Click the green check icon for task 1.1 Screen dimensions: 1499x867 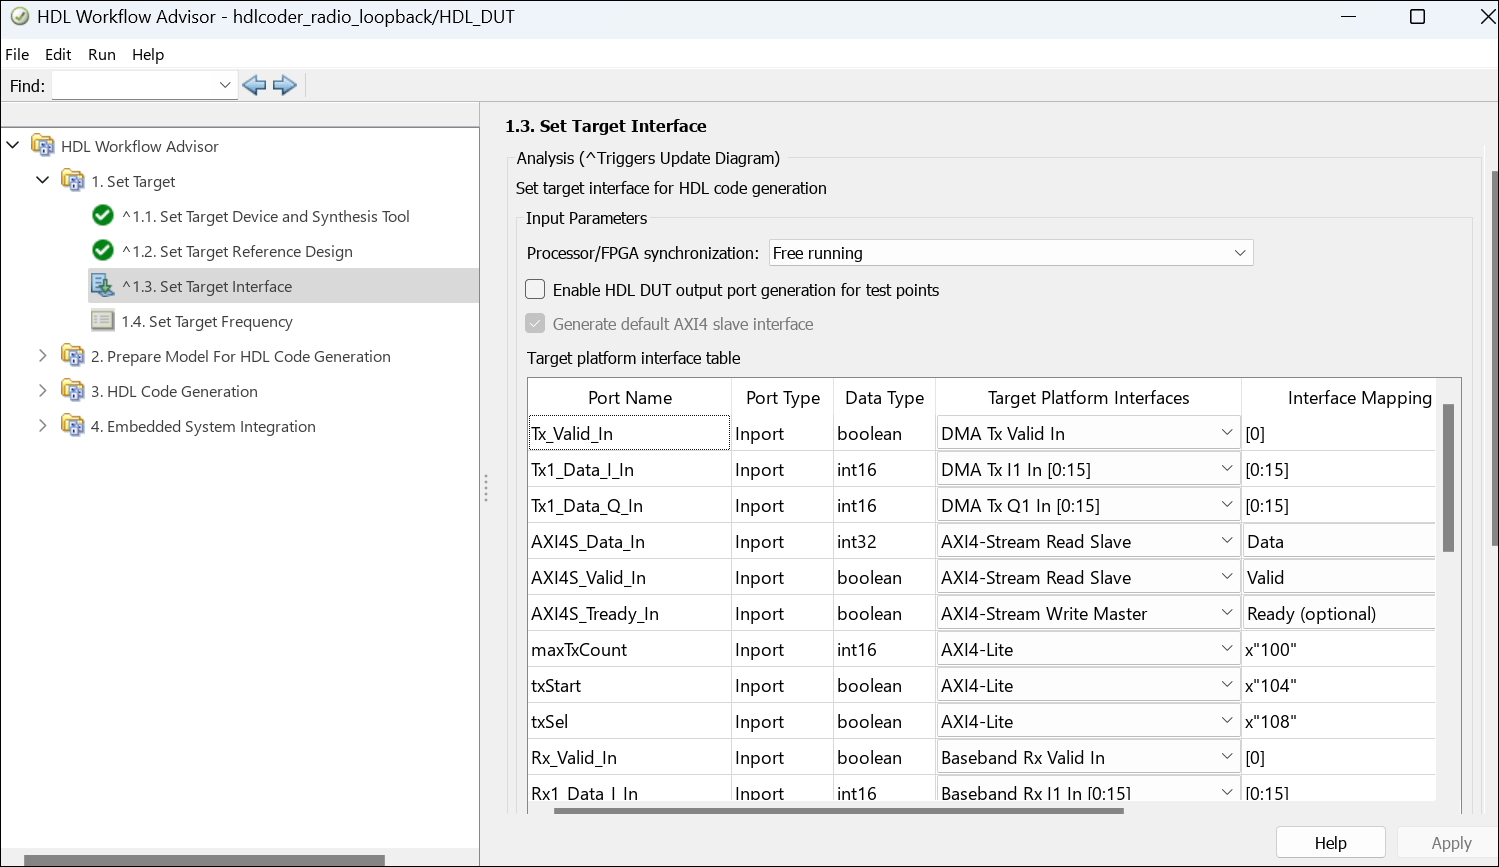pos(102,216)
